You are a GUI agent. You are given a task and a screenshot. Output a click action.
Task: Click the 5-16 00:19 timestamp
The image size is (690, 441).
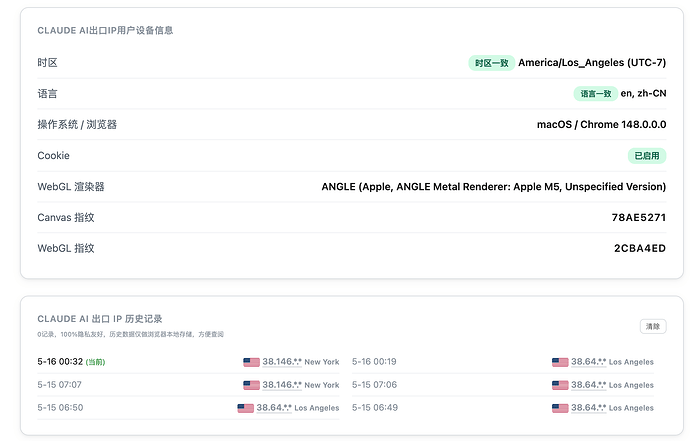374,362
